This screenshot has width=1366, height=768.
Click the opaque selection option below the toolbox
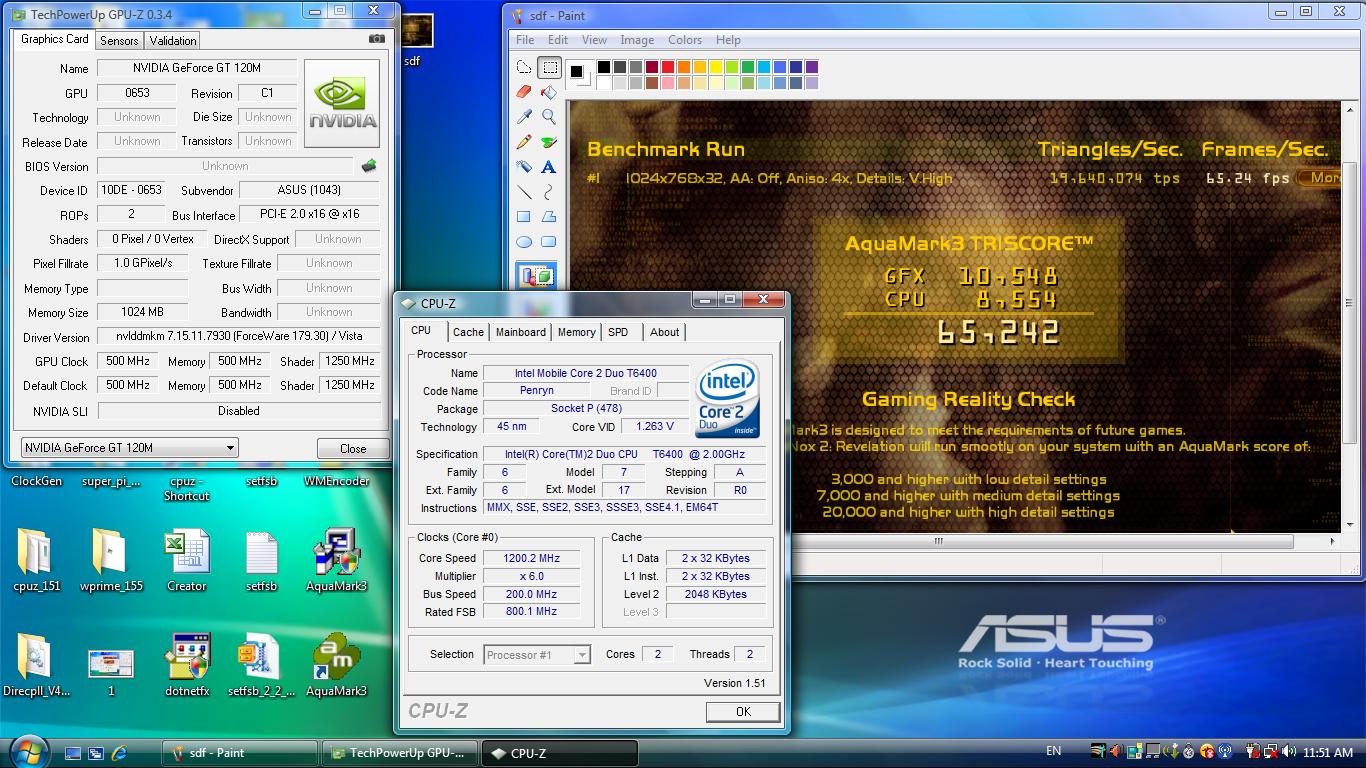tap(537, 276)
